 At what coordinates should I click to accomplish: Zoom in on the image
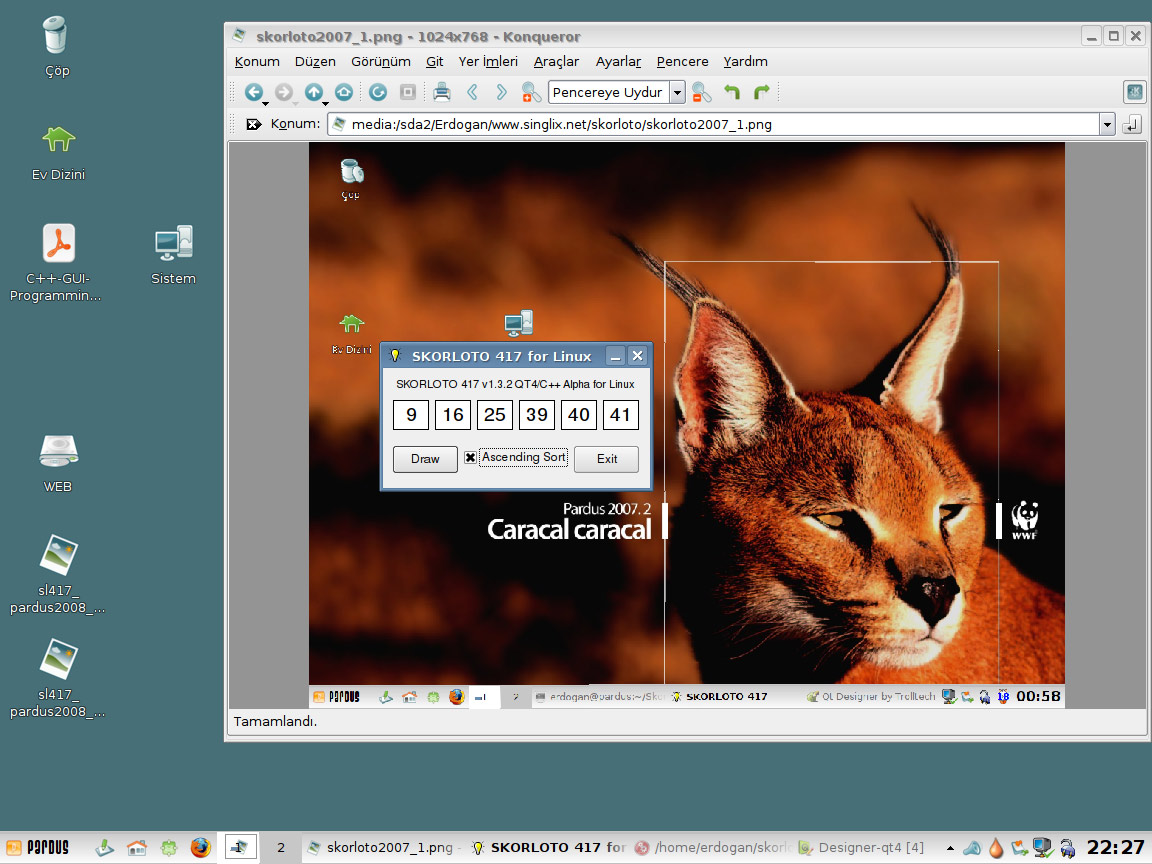click(531, 93)
